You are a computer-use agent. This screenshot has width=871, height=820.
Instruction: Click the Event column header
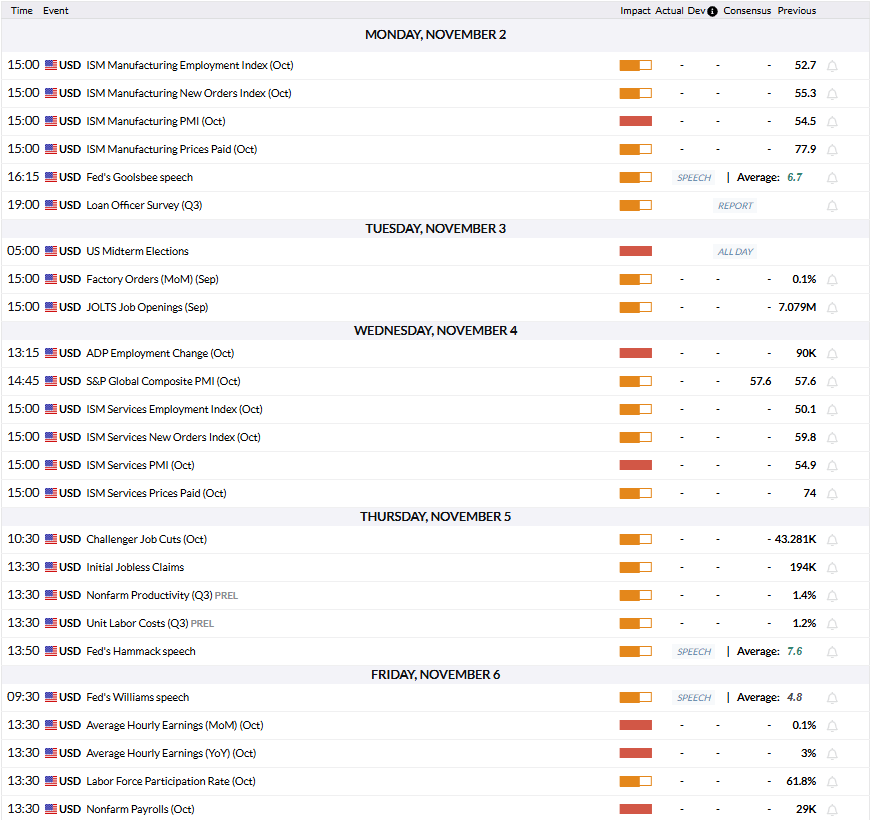[x=56, y=11]
